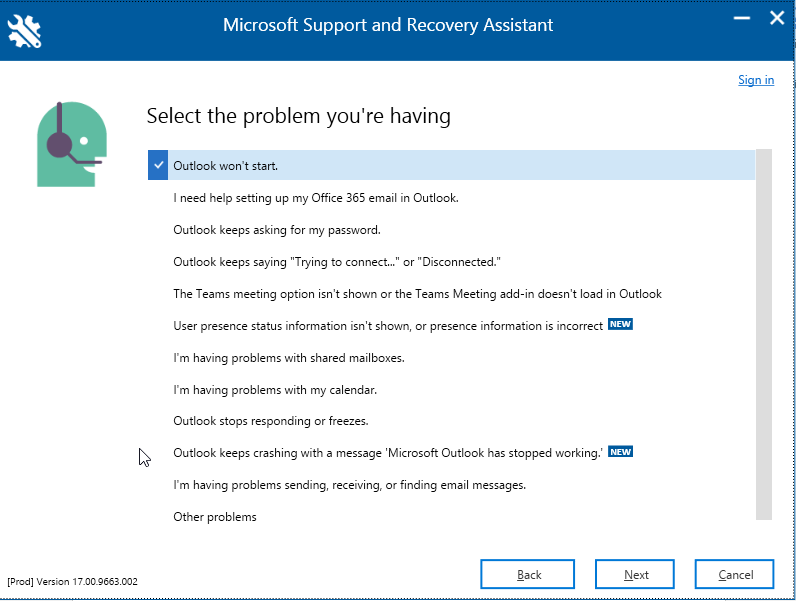
Task: Choose 'Outlook stops responding or freezes'
Action: [x=271, y=421]
